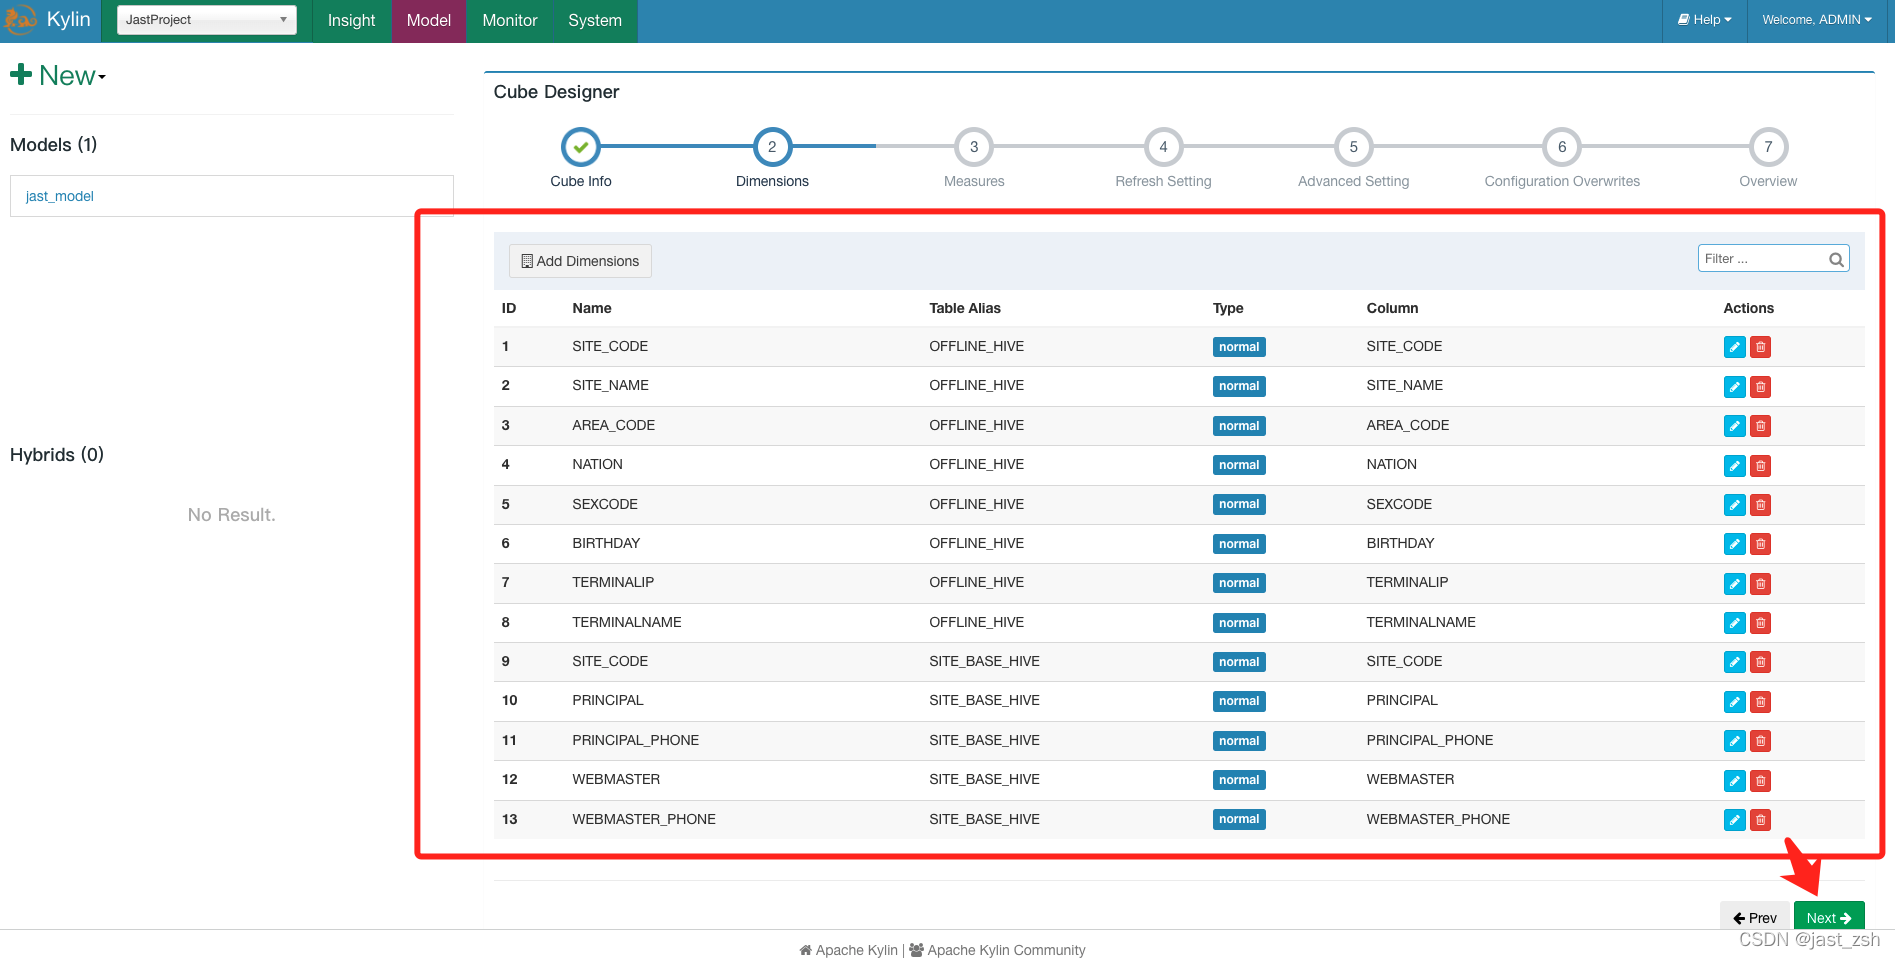Delete the AREA_CODE dimension

pyautogui.click(x=1760, y=426)
